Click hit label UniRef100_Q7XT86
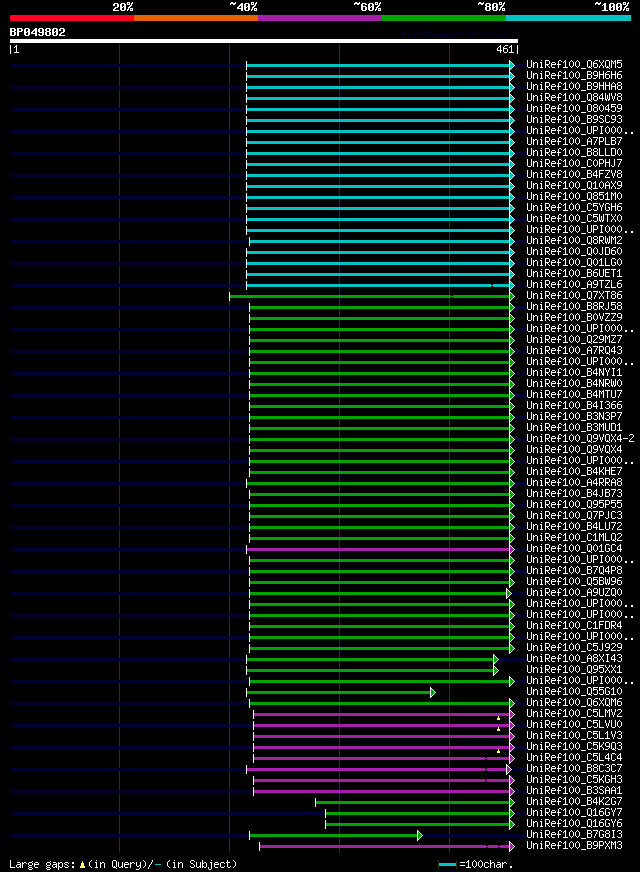The width and height of the screenshot is (640, 872). (574, 296)
